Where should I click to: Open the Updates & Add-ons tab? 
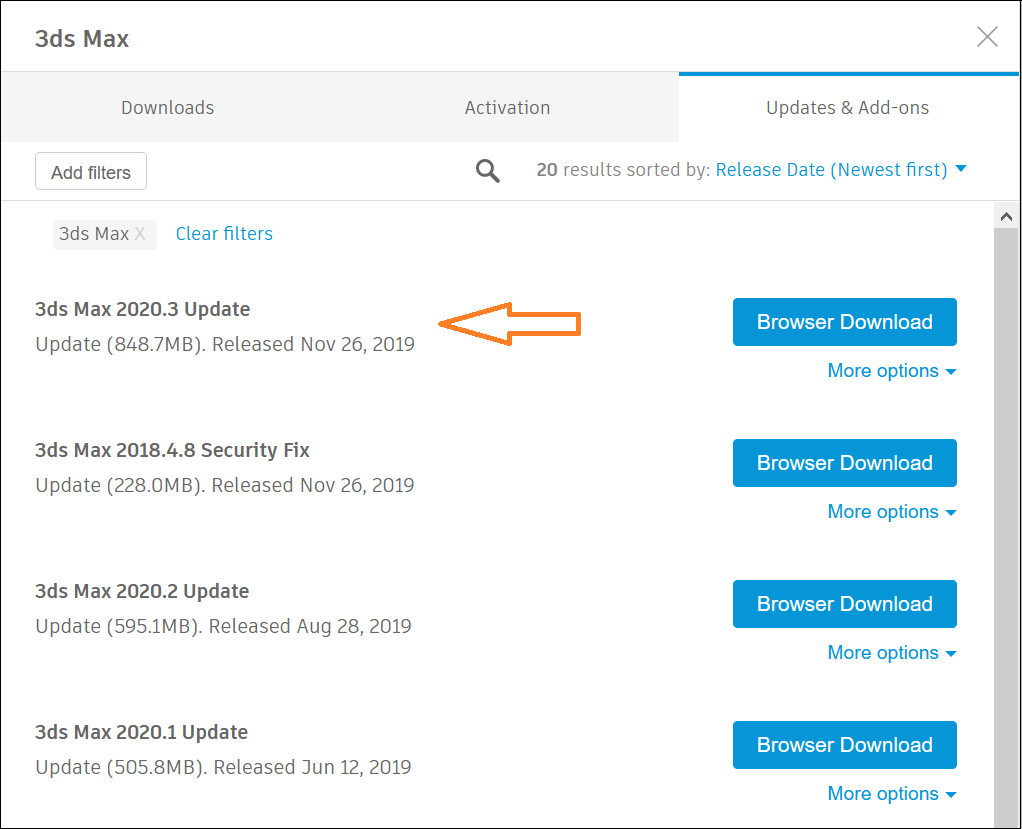tap(847, 107)
